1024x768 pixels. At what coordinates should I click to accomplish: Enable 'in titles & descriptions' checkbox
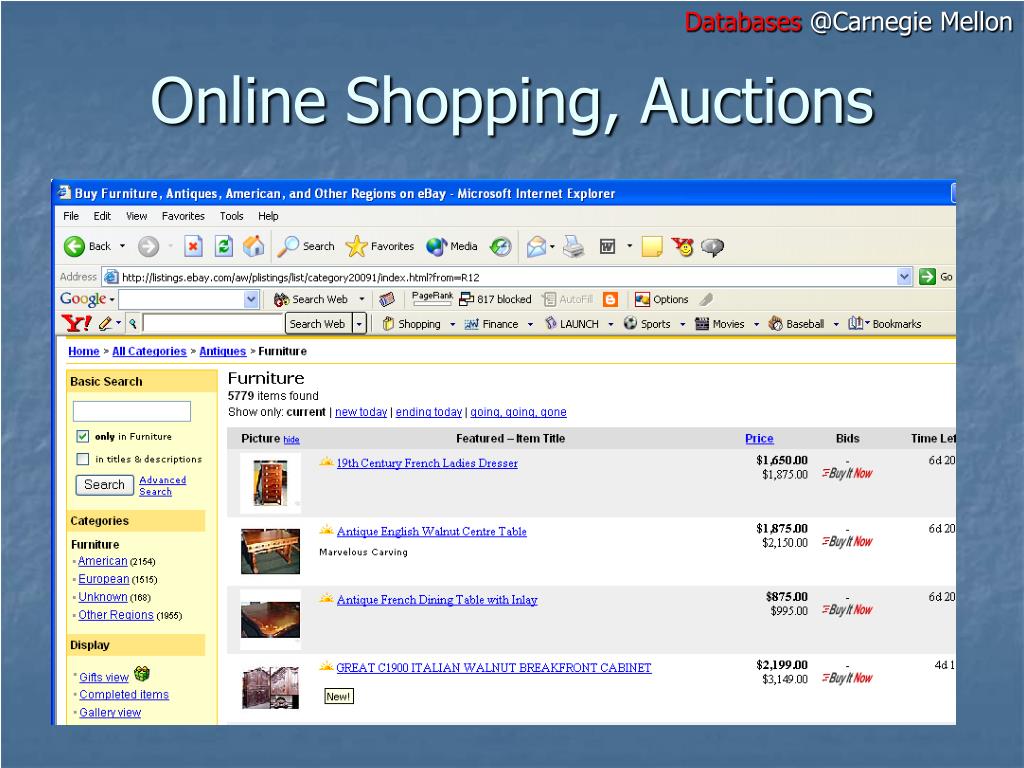[x=82, y=459]
